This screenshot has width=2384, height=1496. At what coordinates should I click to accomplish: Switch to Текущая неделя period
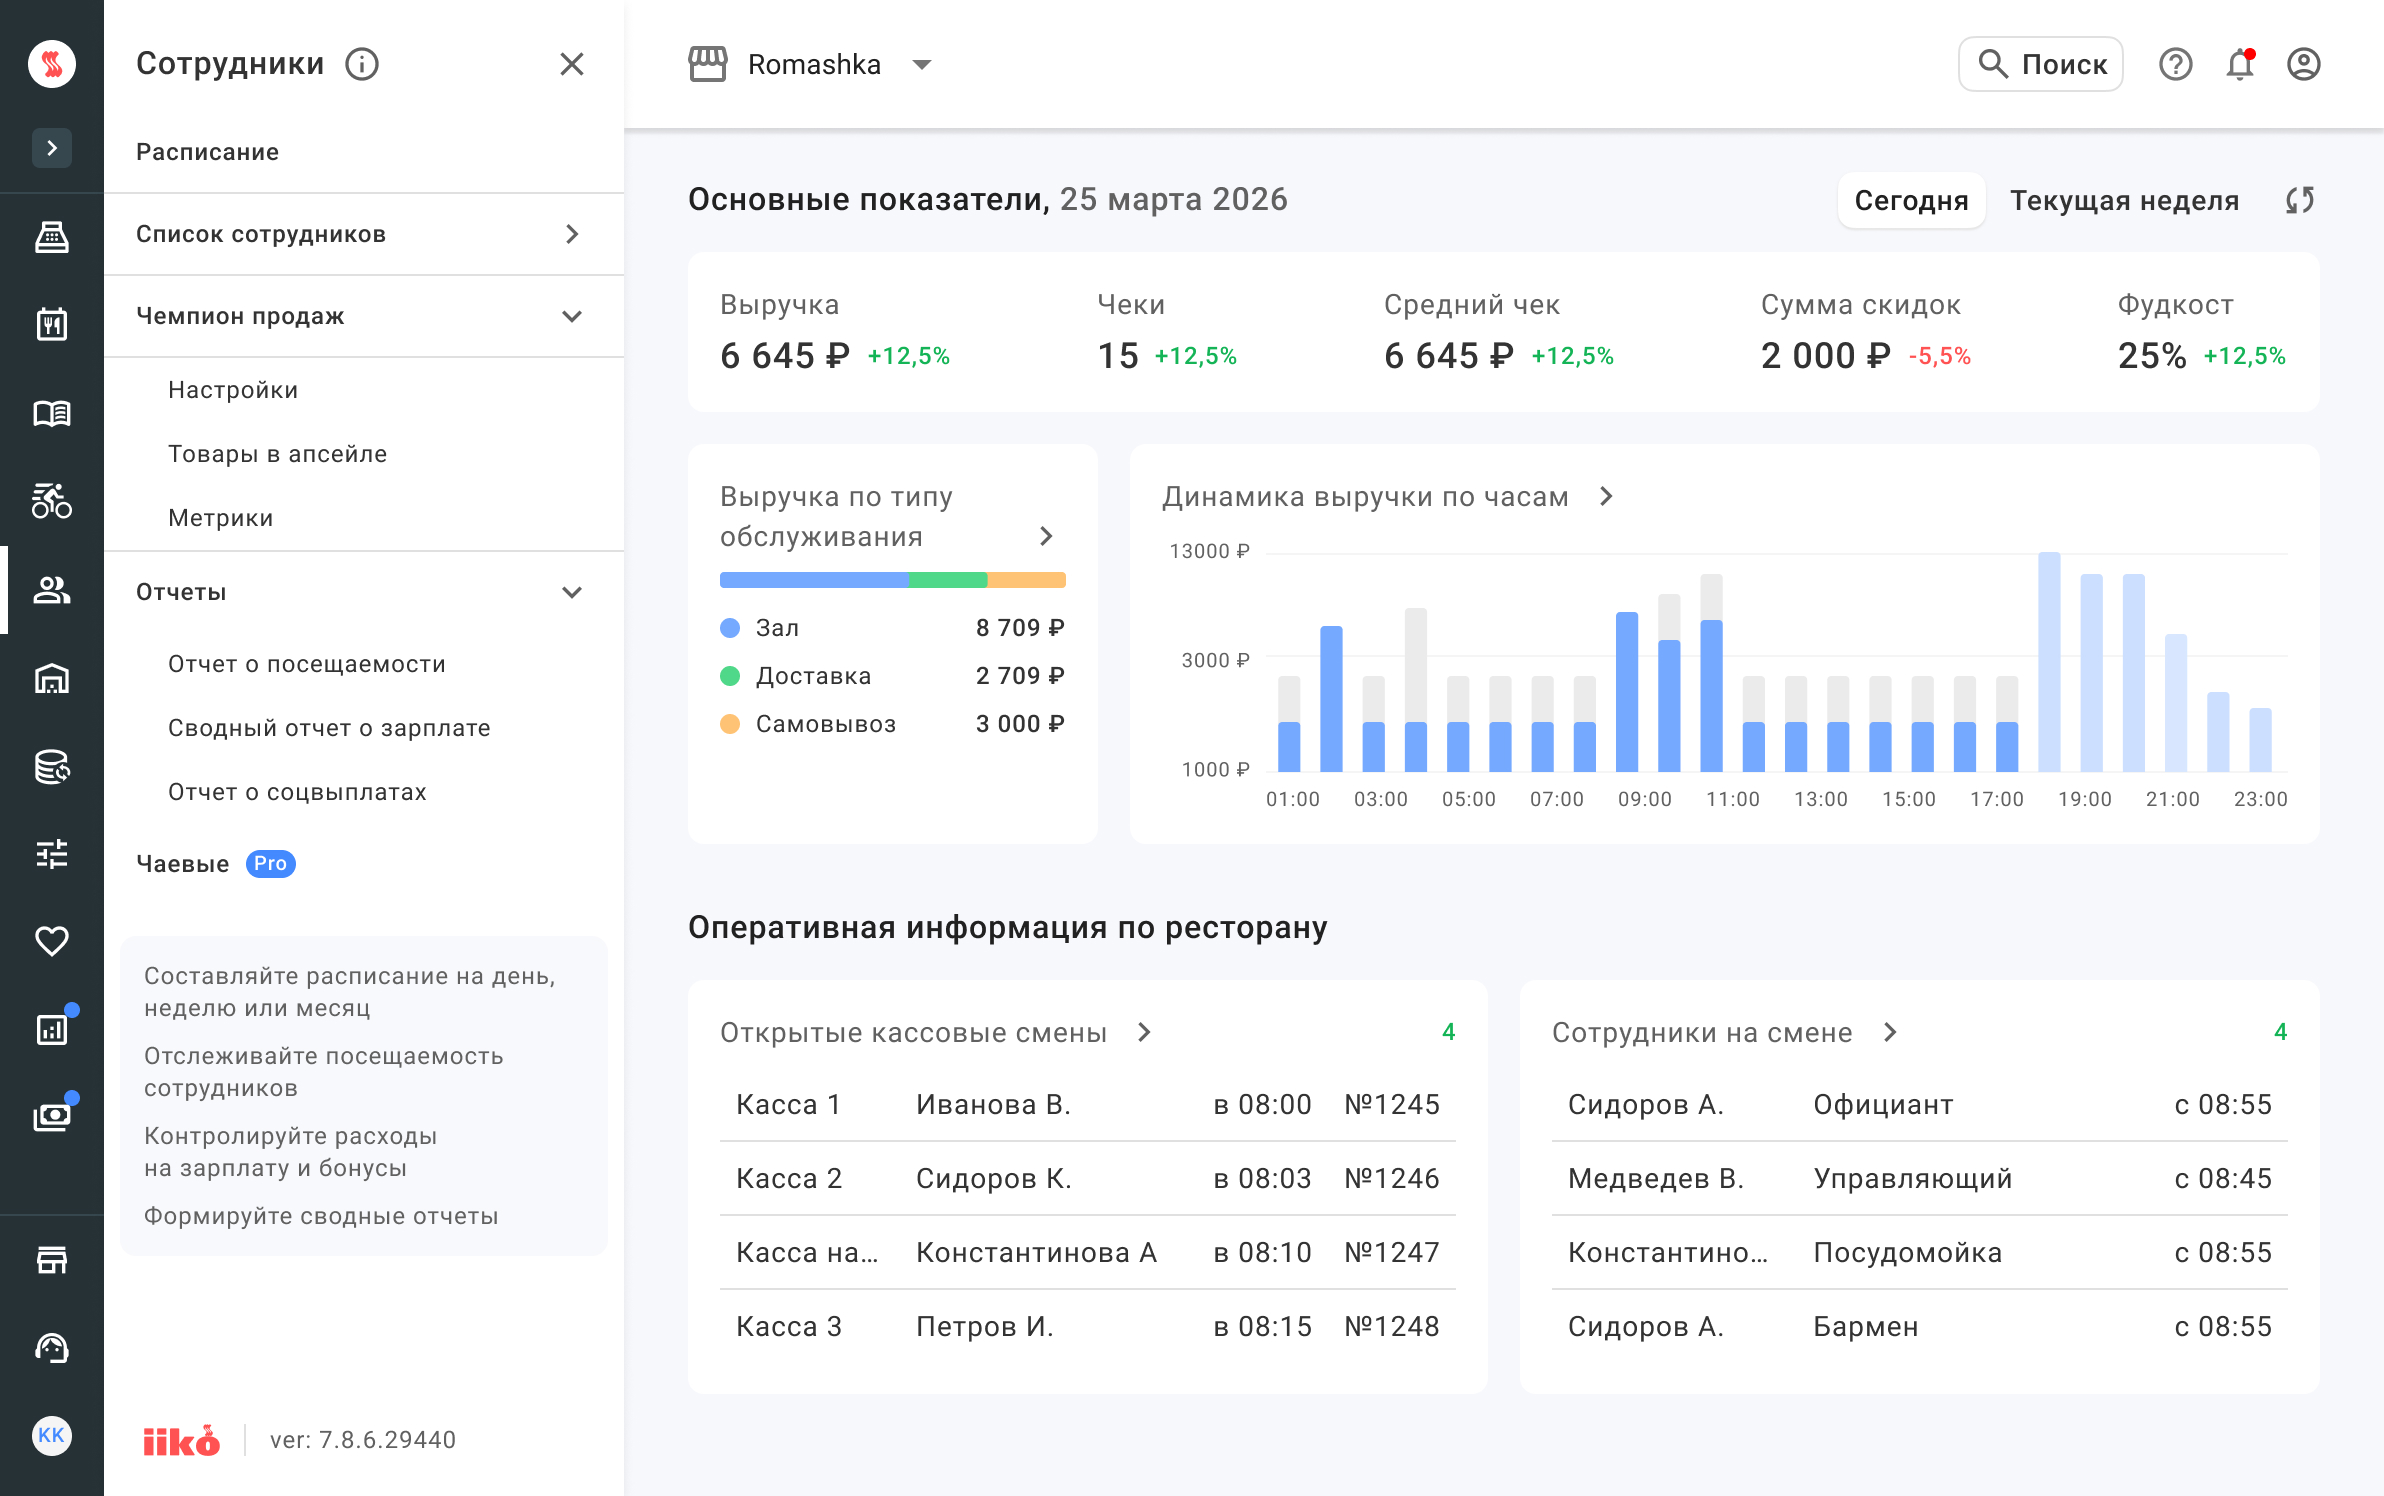(x=2124, y=200)
